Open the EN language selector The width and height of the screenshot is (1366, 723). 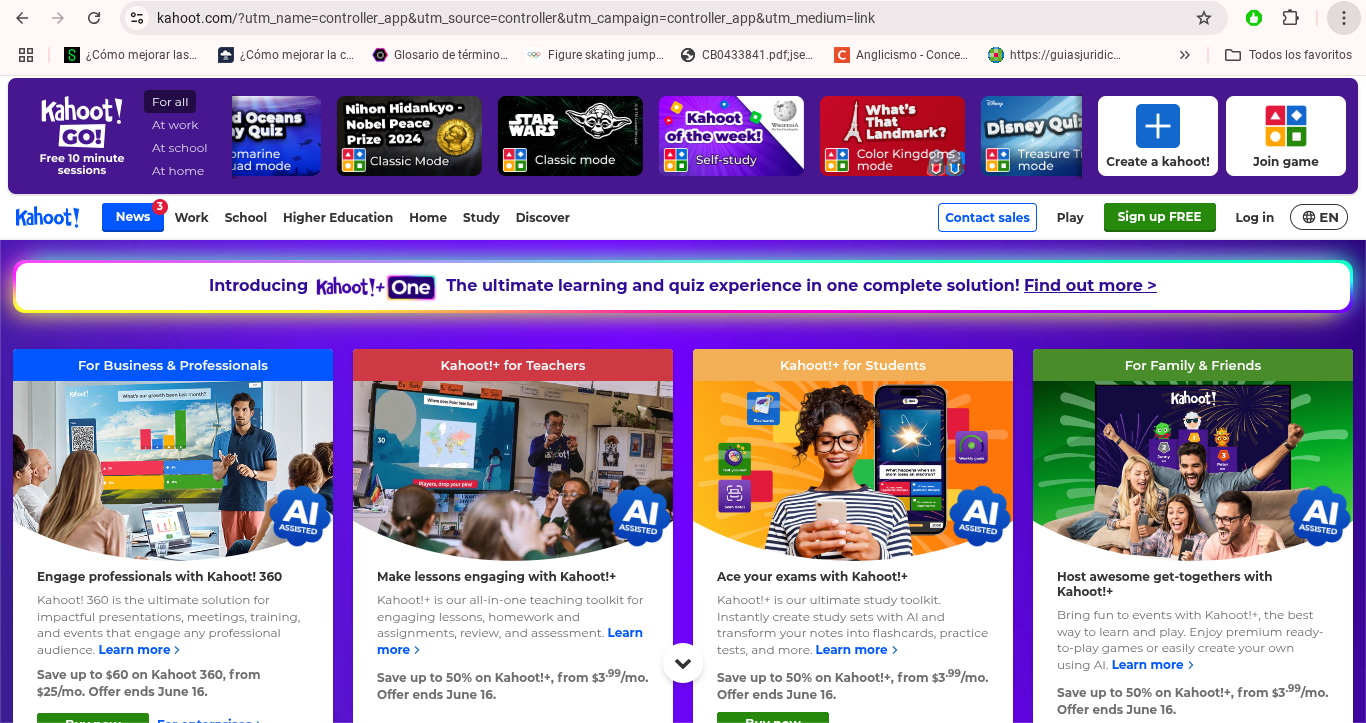tap(1319, 217)
